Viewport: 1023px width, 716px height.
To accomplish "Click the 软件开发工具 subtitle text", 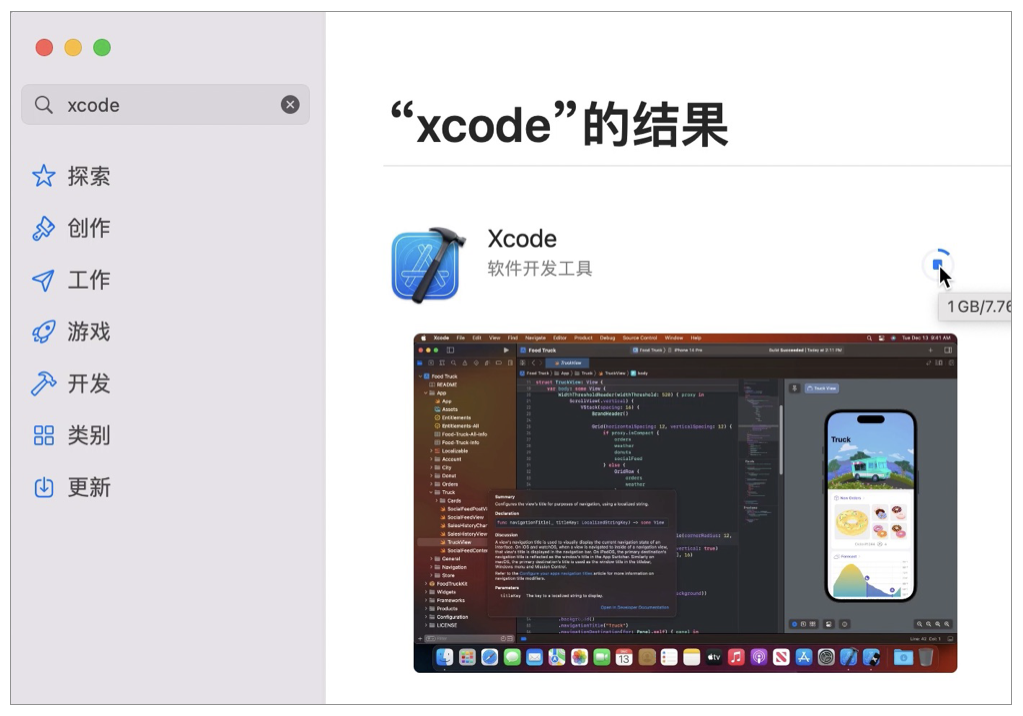I will click(540, 268).
